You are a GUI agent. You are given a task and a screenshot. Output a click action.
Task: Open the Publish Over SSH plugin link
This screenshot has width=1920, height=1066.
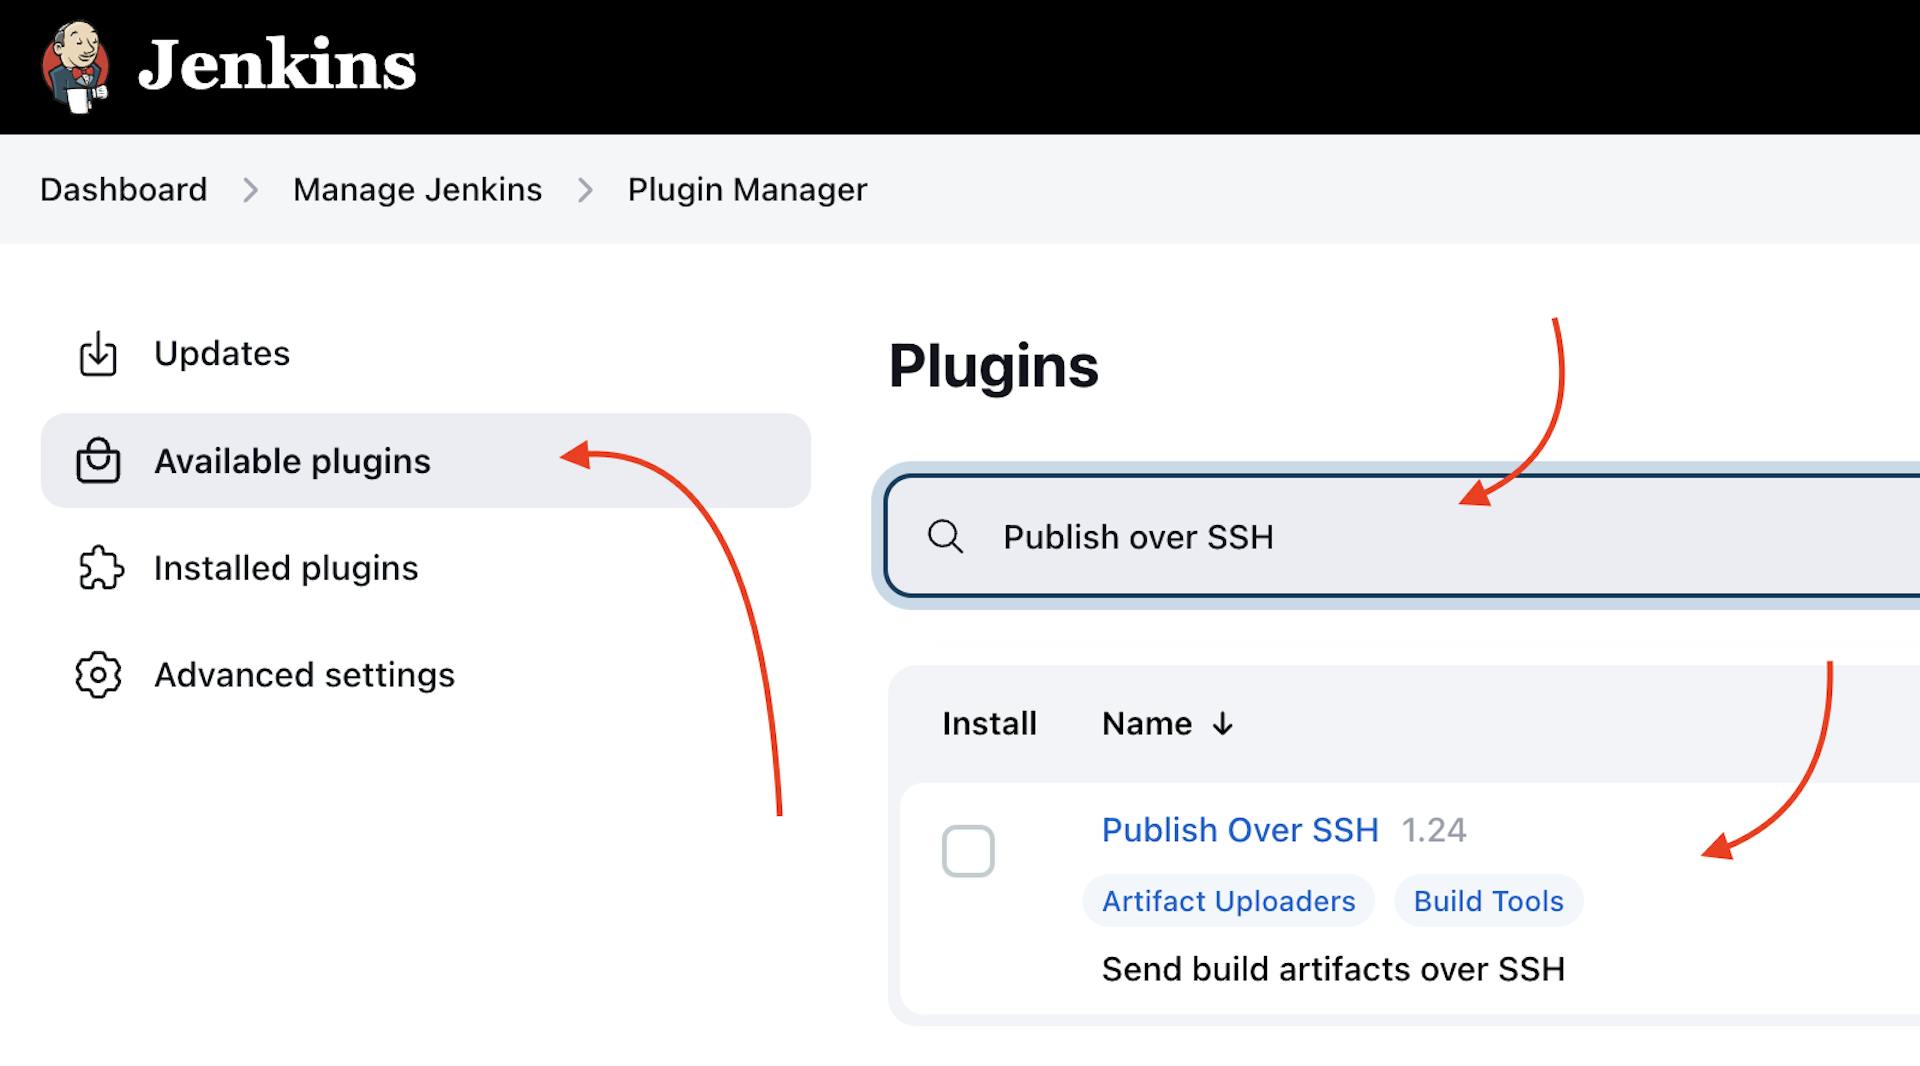(1239, 830)
